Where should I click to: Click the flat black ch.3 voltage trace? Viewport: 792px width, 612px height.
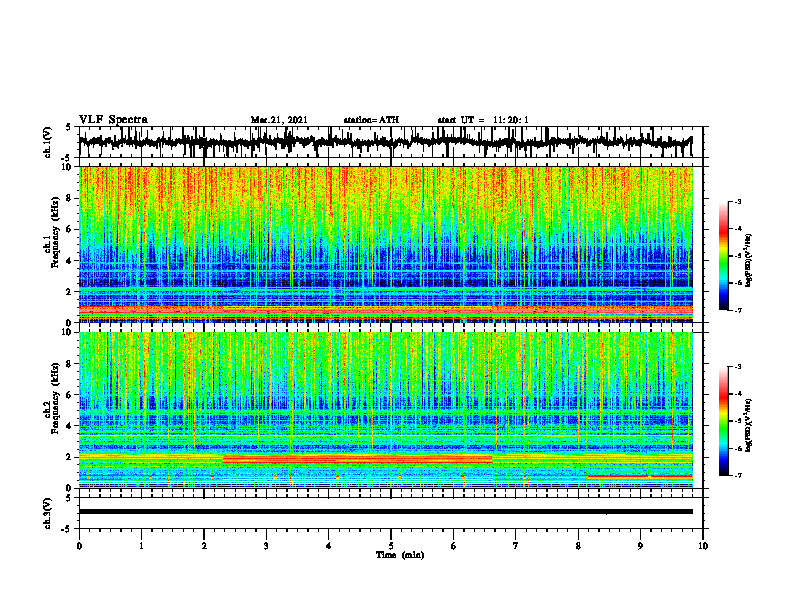click(x=385, y=512)
